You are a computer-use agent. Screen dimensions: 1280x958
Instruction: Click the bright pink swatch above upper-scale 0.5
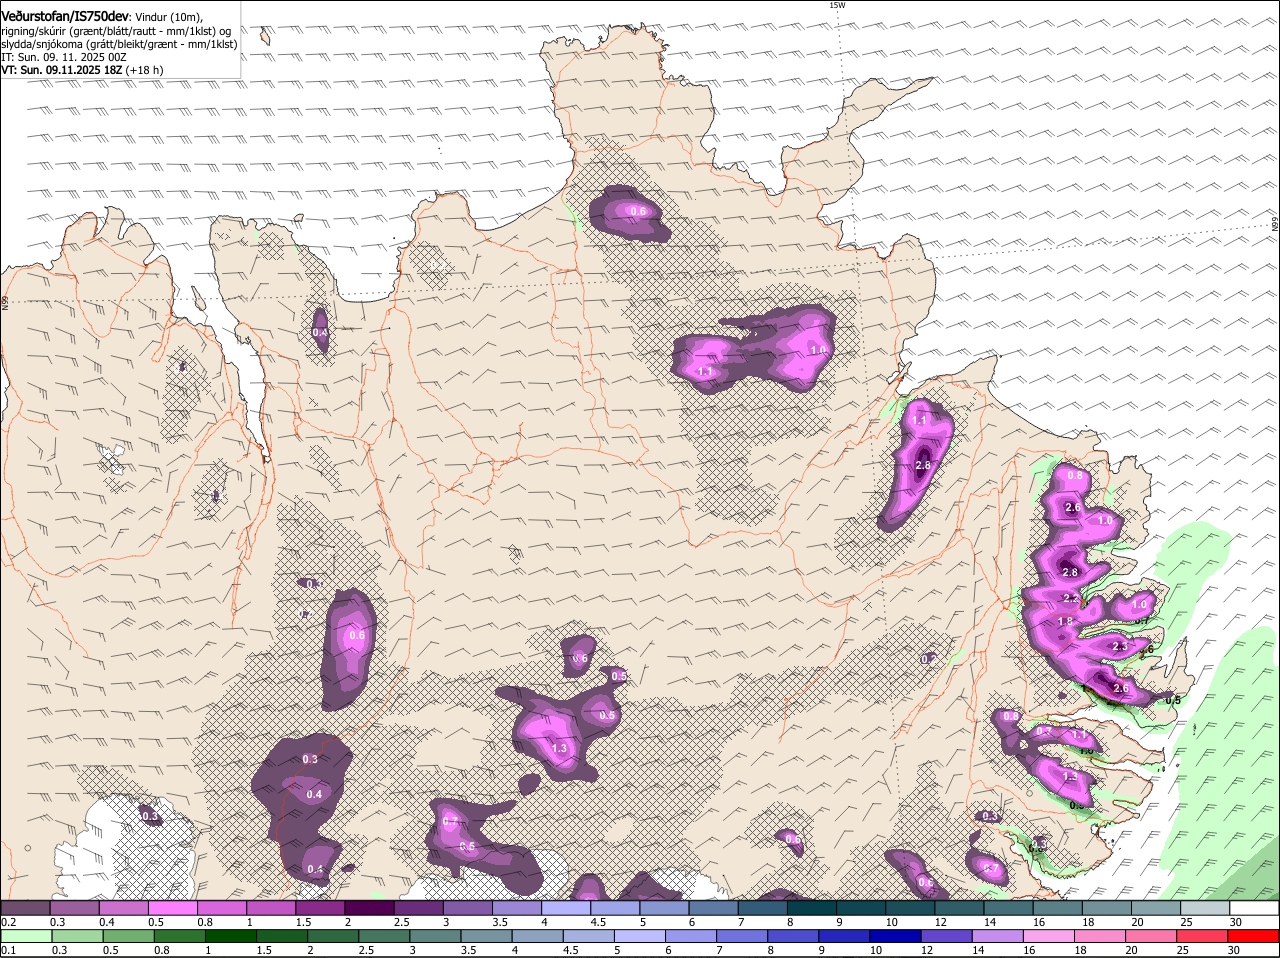(172, 908)
